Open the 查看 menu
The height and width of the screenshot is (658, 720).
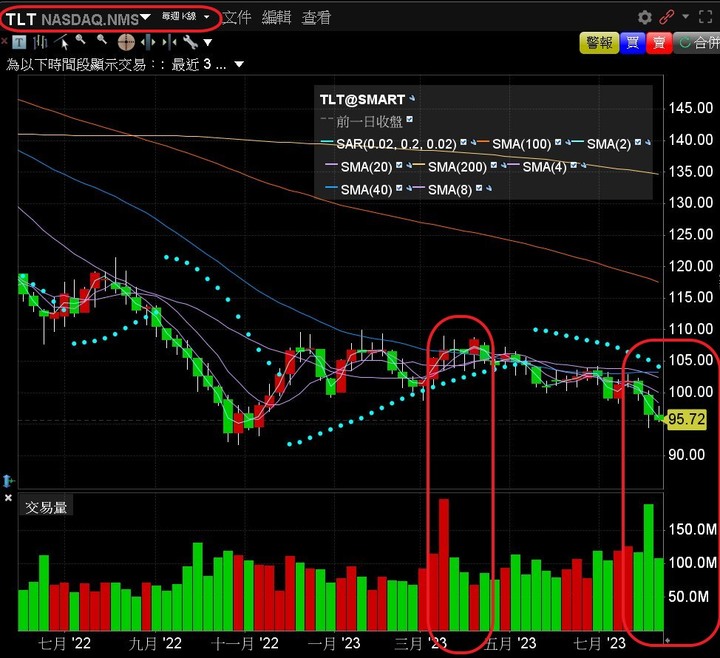316,17
